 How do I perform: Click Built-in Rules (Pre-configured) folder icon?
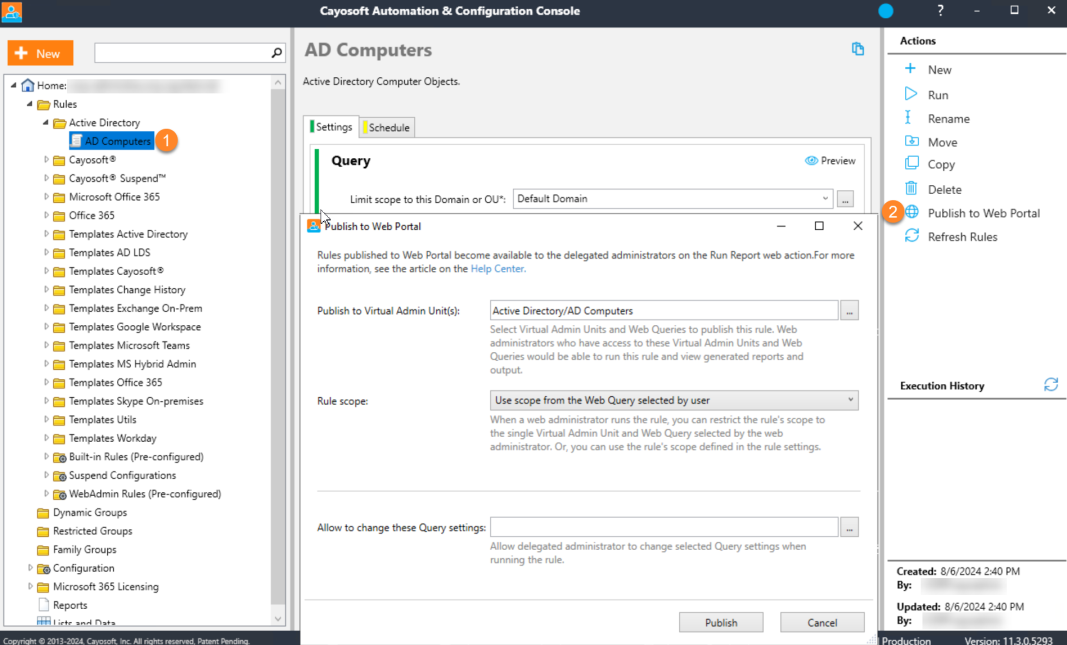(60, 457)
